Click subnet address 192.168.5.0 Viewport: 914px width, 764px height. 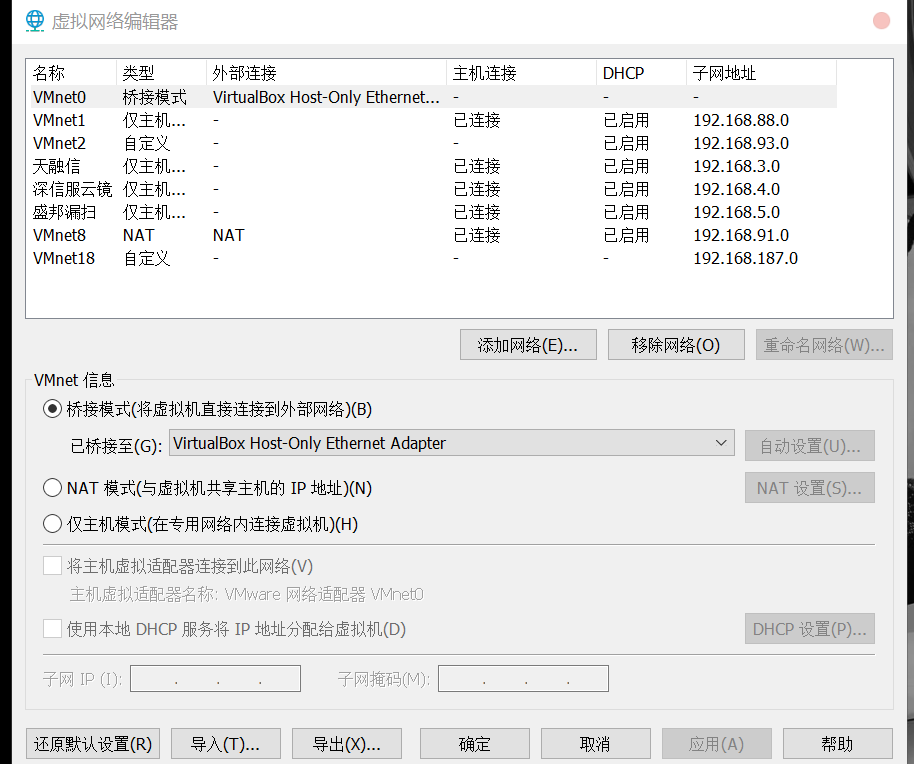pyautogui.click(x=736, y=212)
